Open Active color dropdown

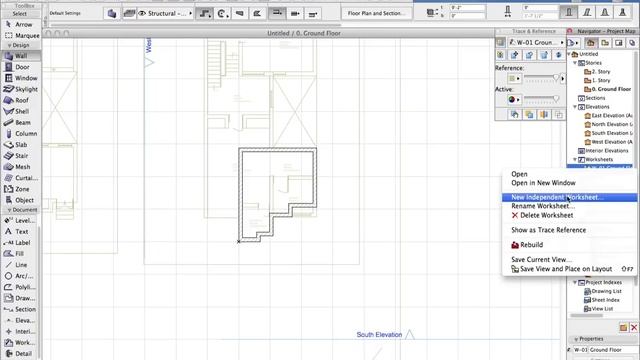[514, 99]
